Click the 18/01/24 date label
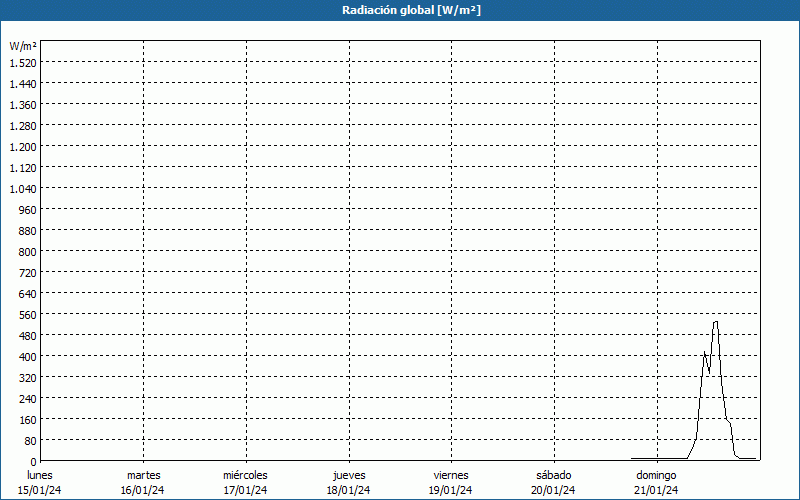800x500 pixels. (x=348, y=490)
